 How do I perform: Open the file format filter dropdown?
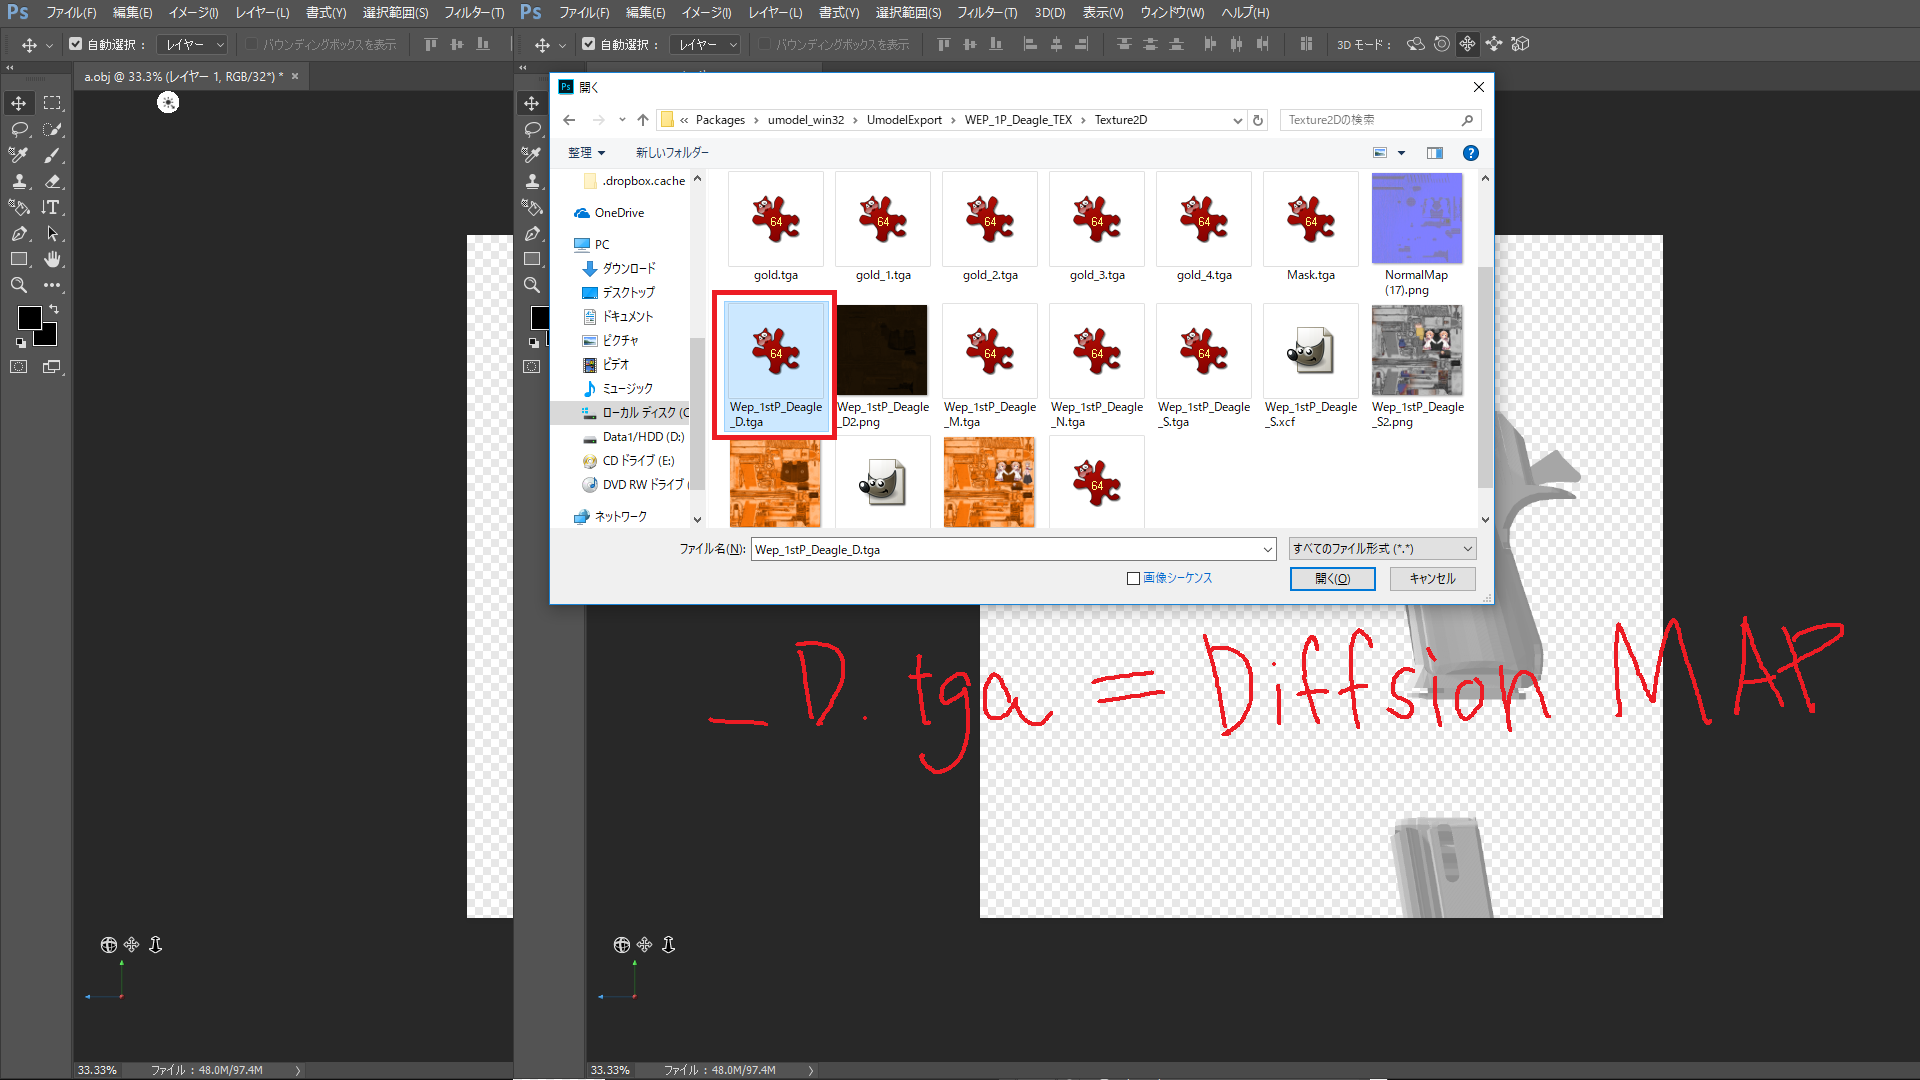coord(1382,549)
